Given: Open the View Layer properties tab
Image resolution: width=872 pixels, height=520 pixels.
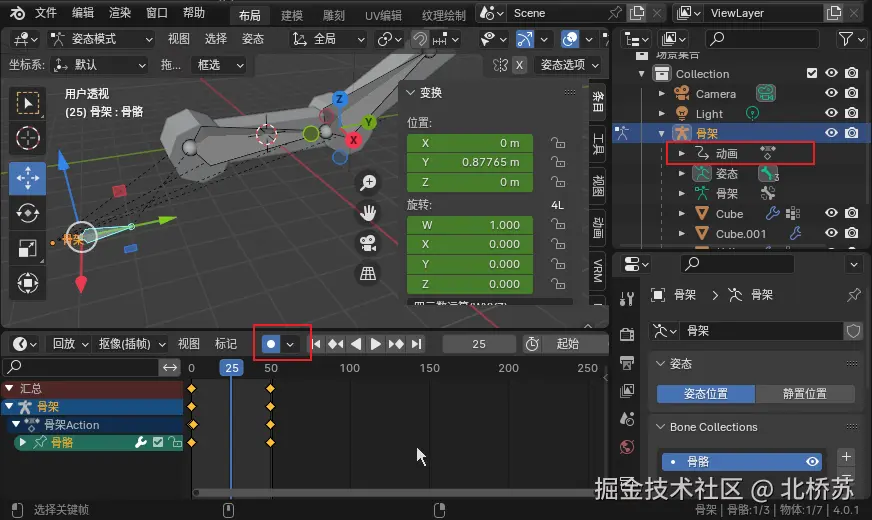Looking at the screenshot, I should (x=627, y=390).
